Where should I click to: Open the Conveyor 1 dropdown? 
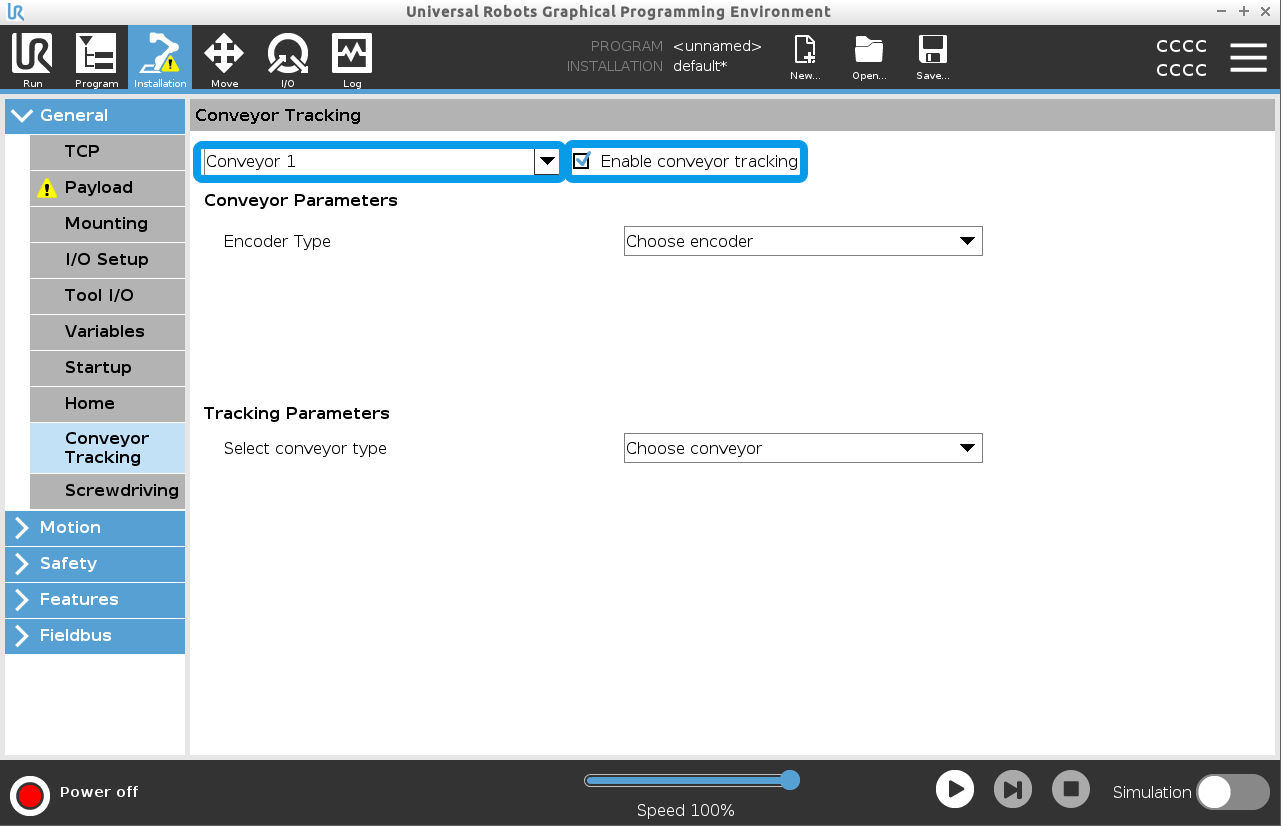click(380, 161)
